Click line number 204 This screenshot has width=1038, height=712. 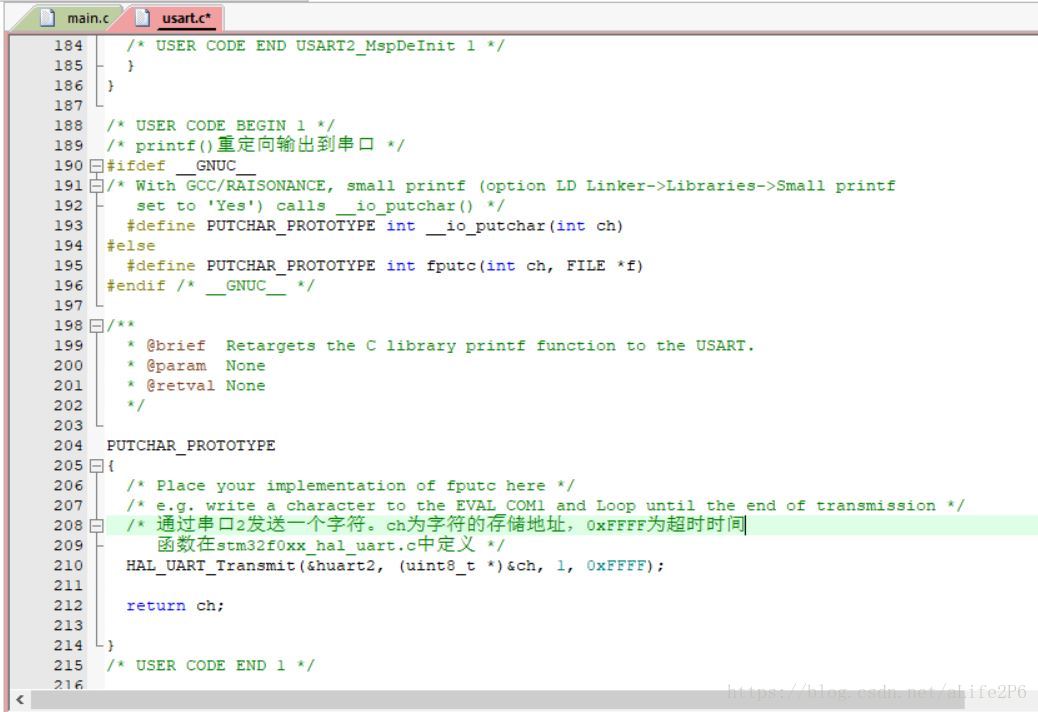tap(69, 445)
